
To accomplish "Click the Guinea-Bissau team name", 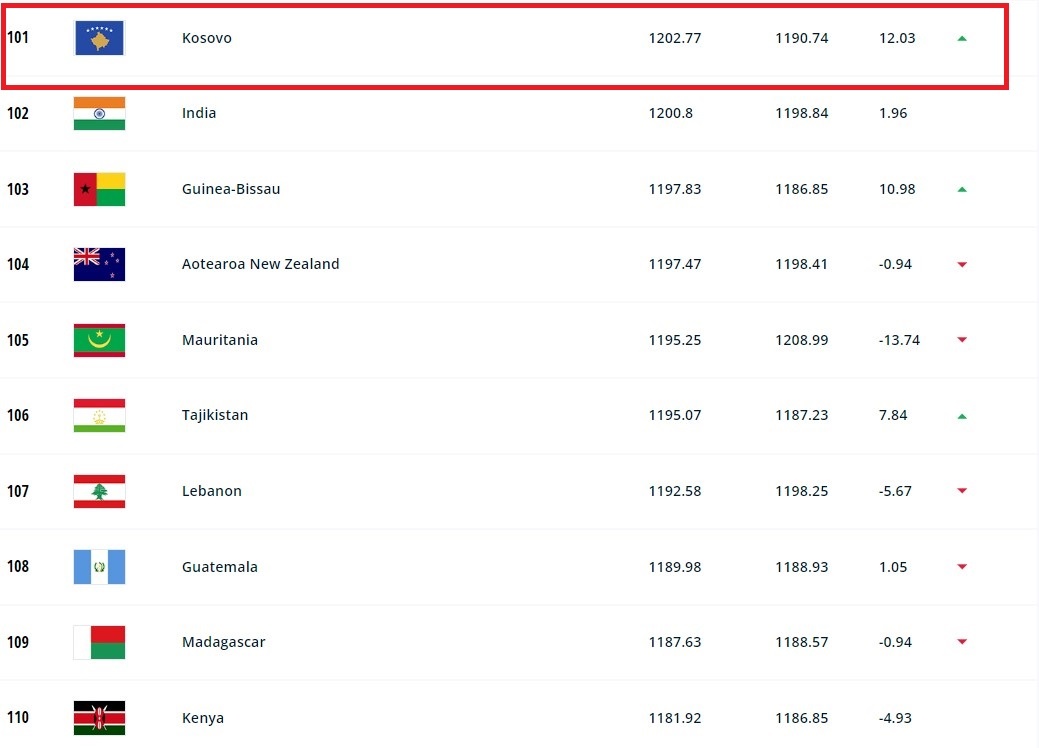I will (x=231, y=189).
